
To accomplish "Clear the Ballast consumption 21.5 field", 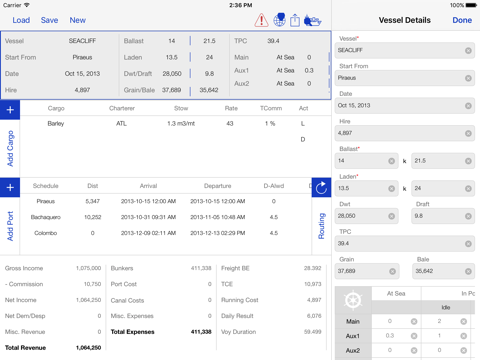I will tap(468, 161).
